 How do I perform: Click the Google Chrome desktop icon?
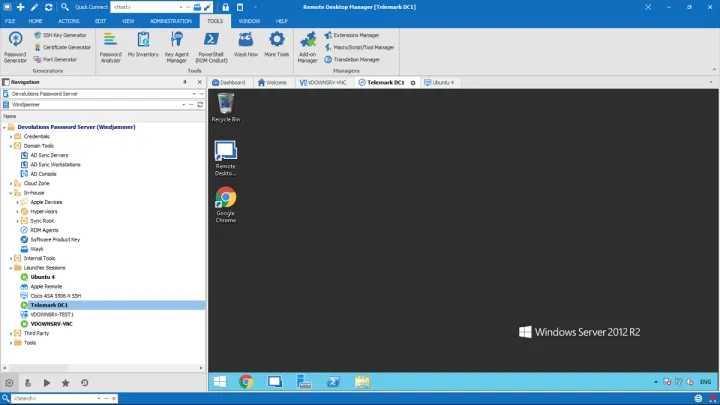(x=226, y=203)
